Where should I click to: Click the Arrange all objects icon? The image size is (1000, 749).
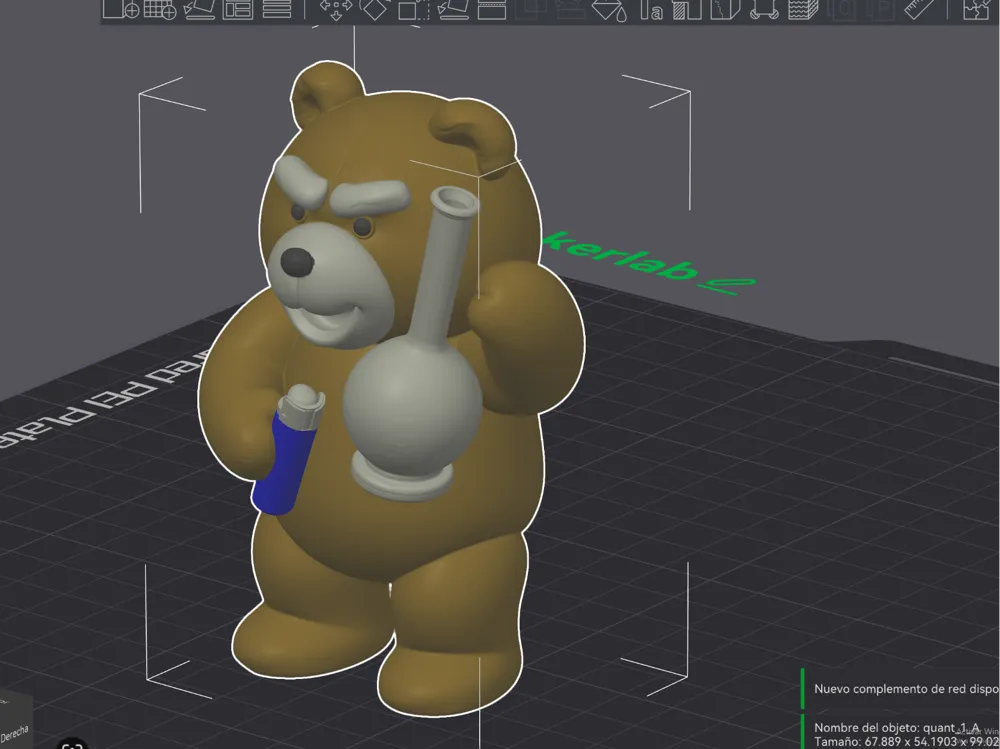pos(238,9)
